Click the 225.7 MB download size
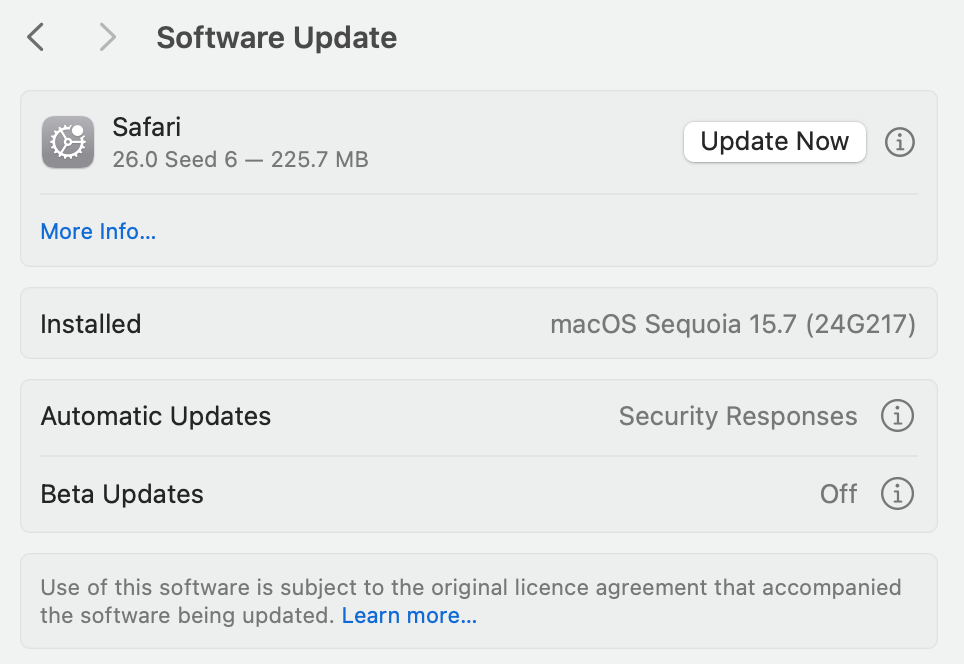 [320, 159]
